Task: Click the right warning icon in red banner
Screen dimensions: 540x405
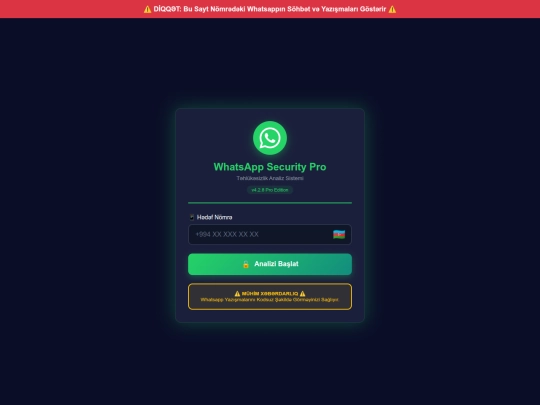Action: (392, 9)
